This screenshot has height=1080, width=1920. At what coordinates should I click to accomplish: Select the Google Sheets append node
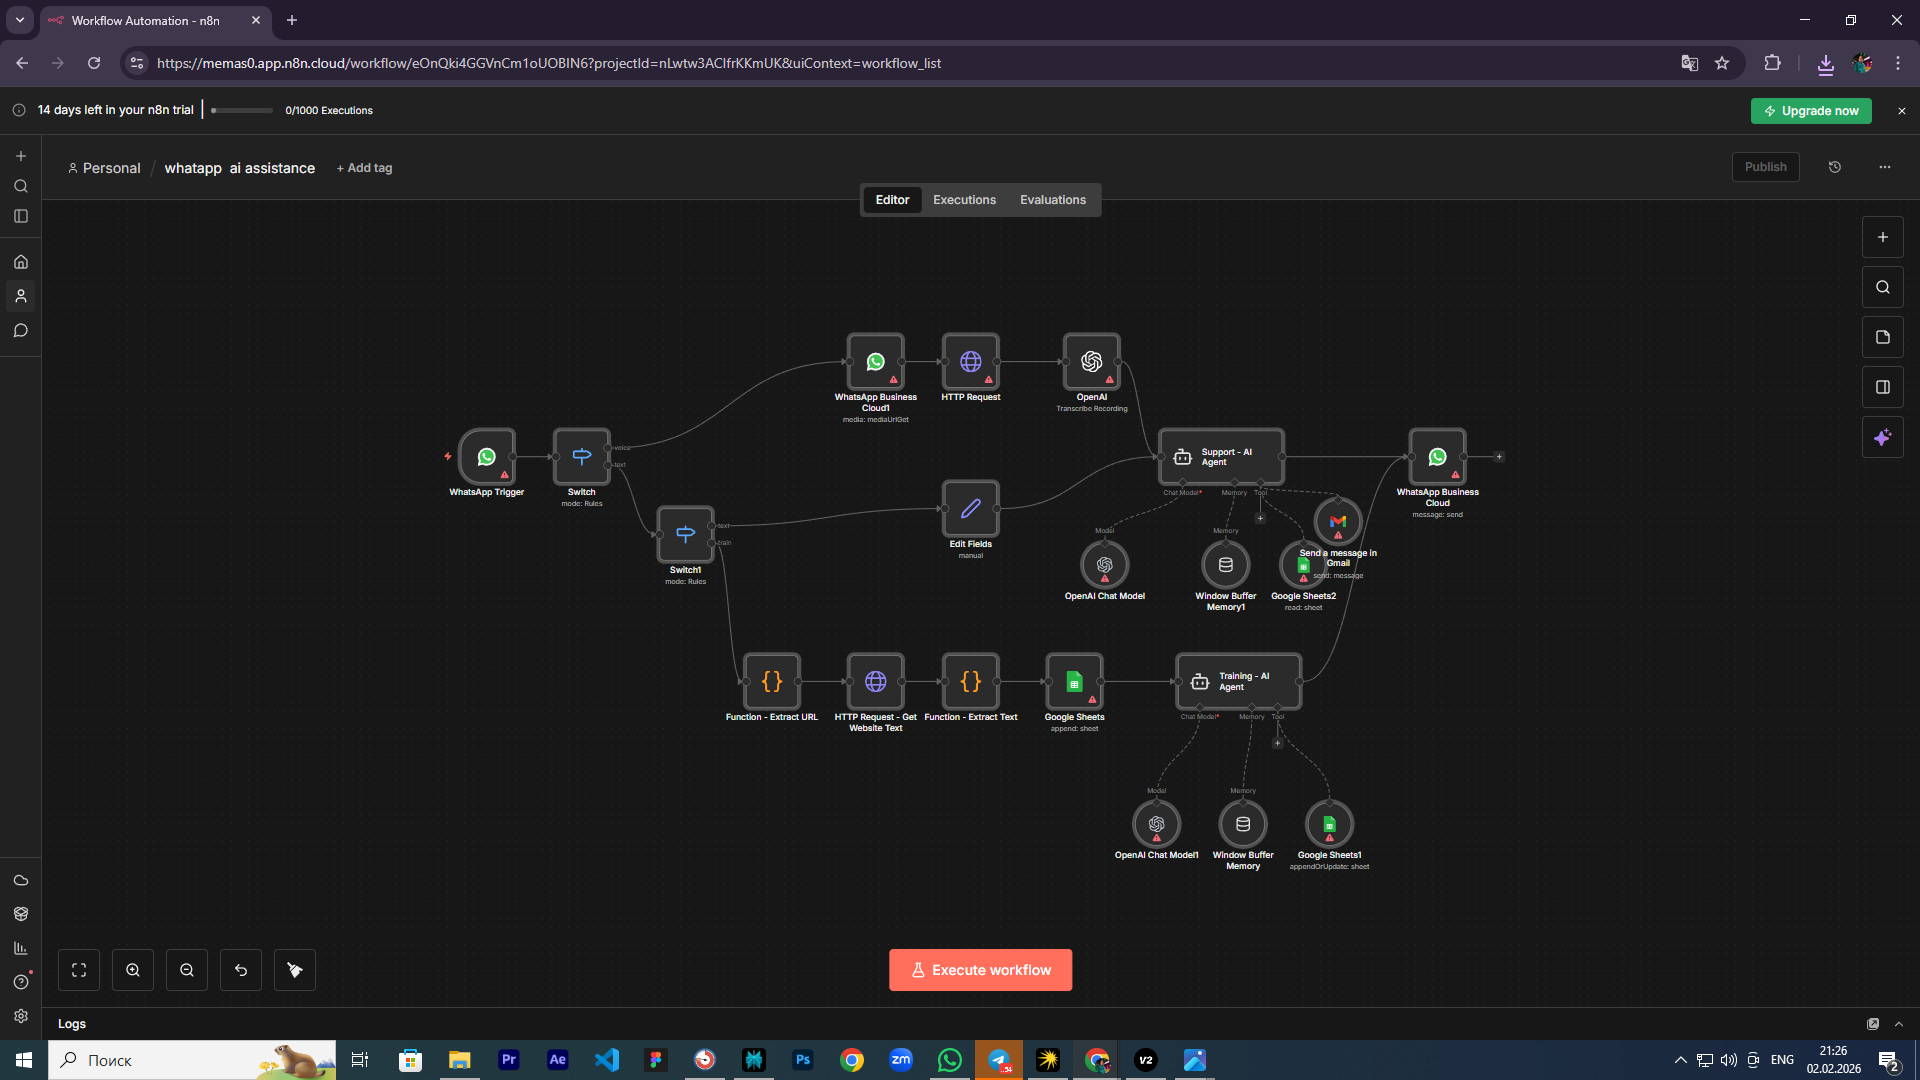tap(1075, 682)
